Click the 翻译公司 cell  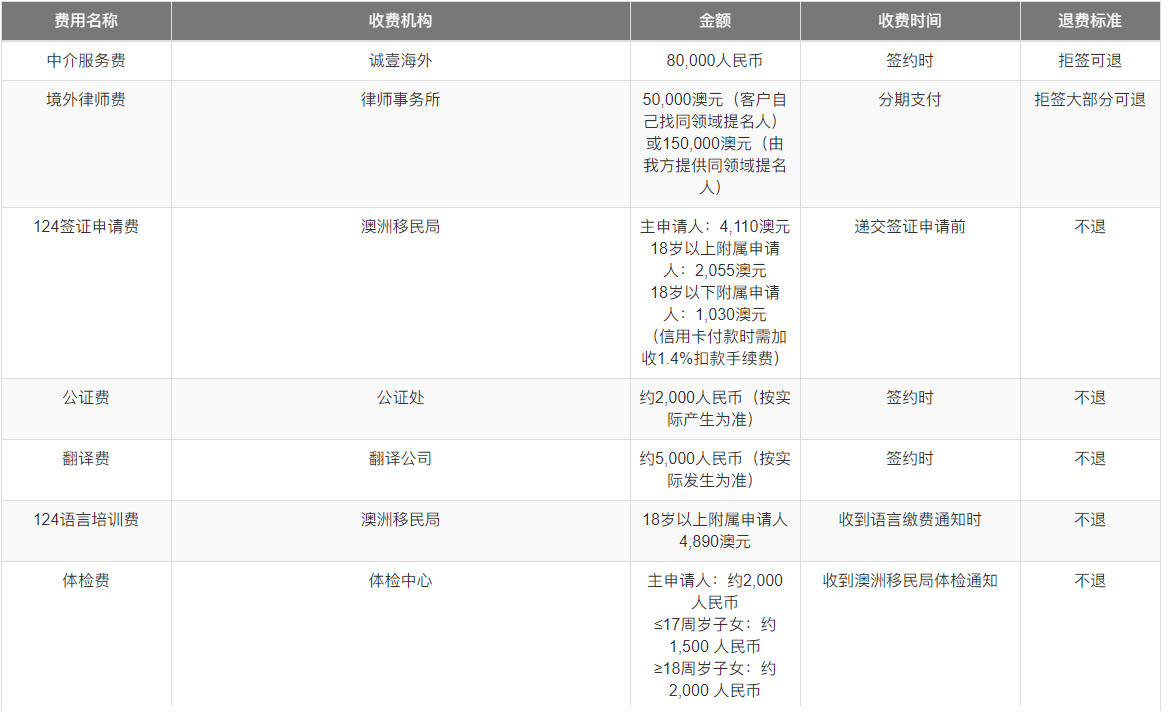click(401, 470)
